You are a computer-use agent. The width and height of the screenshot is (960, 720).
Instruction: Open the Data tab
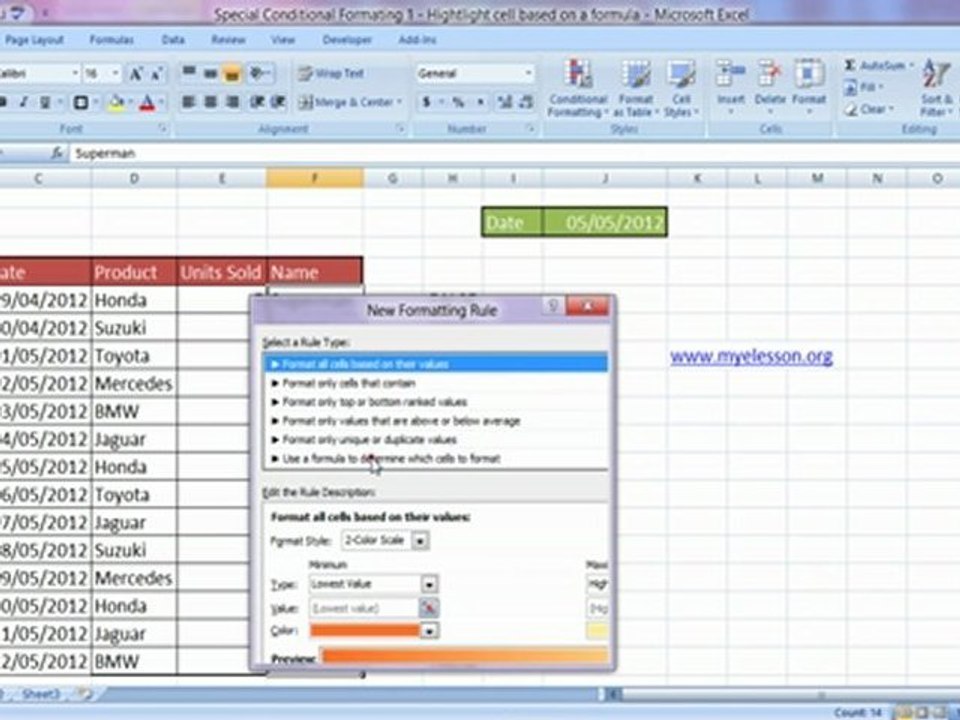click(173, 40)
